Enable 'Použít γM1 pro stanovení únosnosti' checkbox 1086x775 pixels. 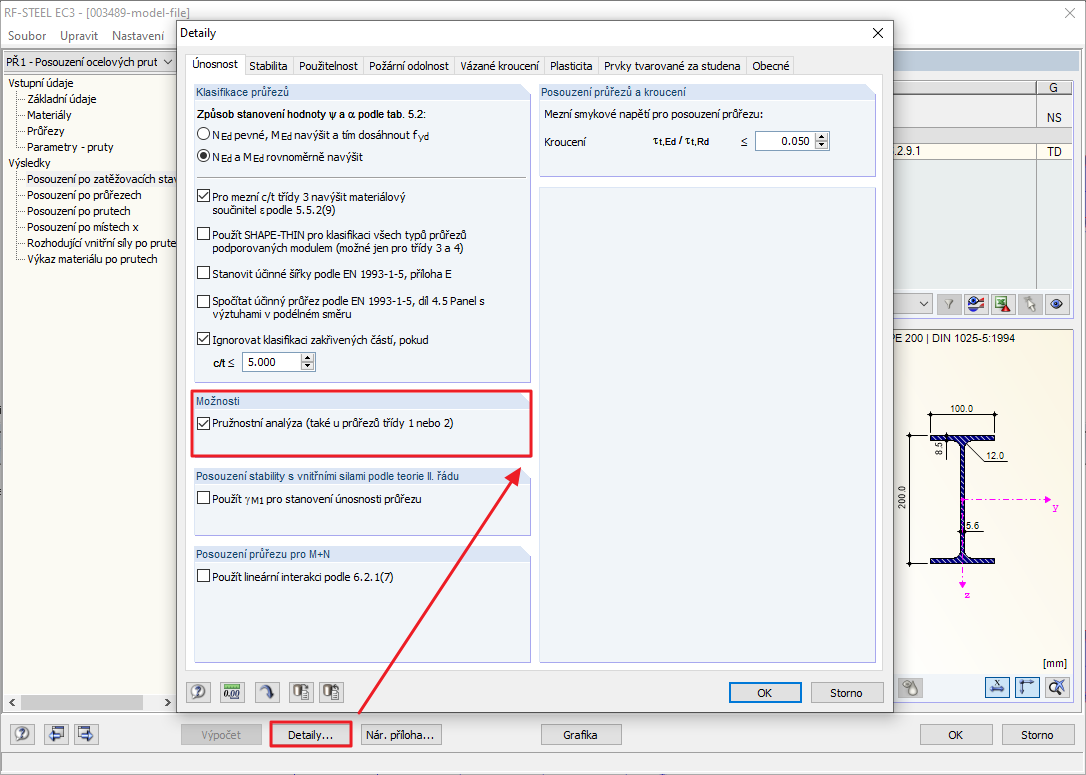coord(204,498)
